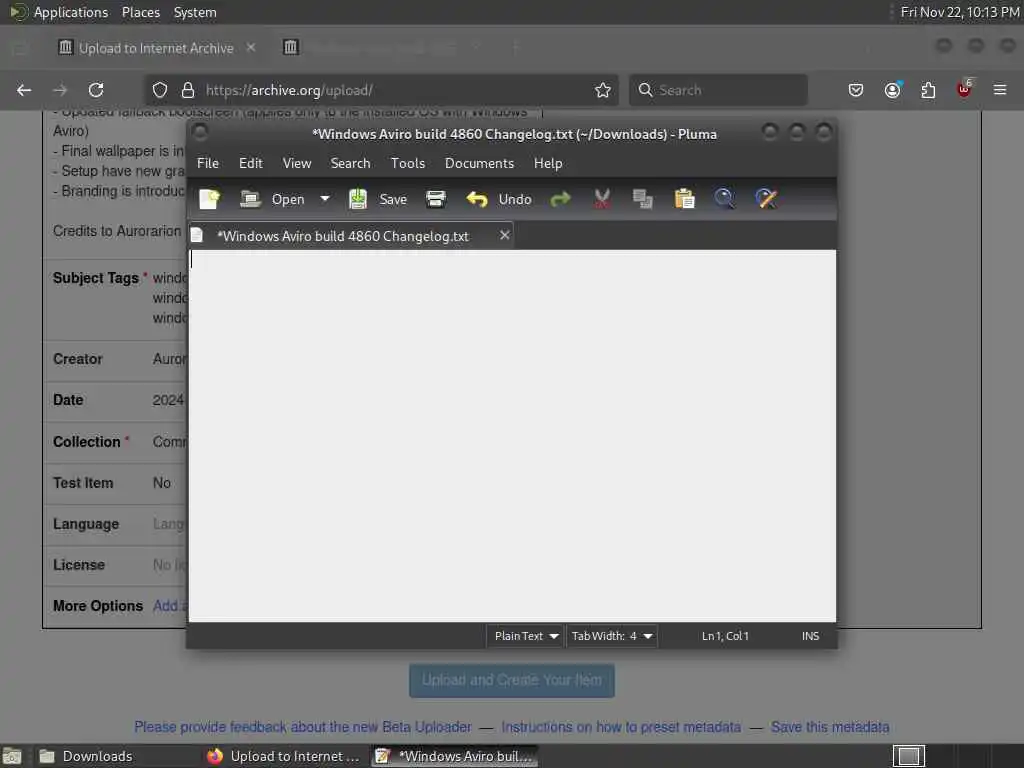1024x768 pixels.
Task: Open the File menu in Pluma
Action: (208, 163)
